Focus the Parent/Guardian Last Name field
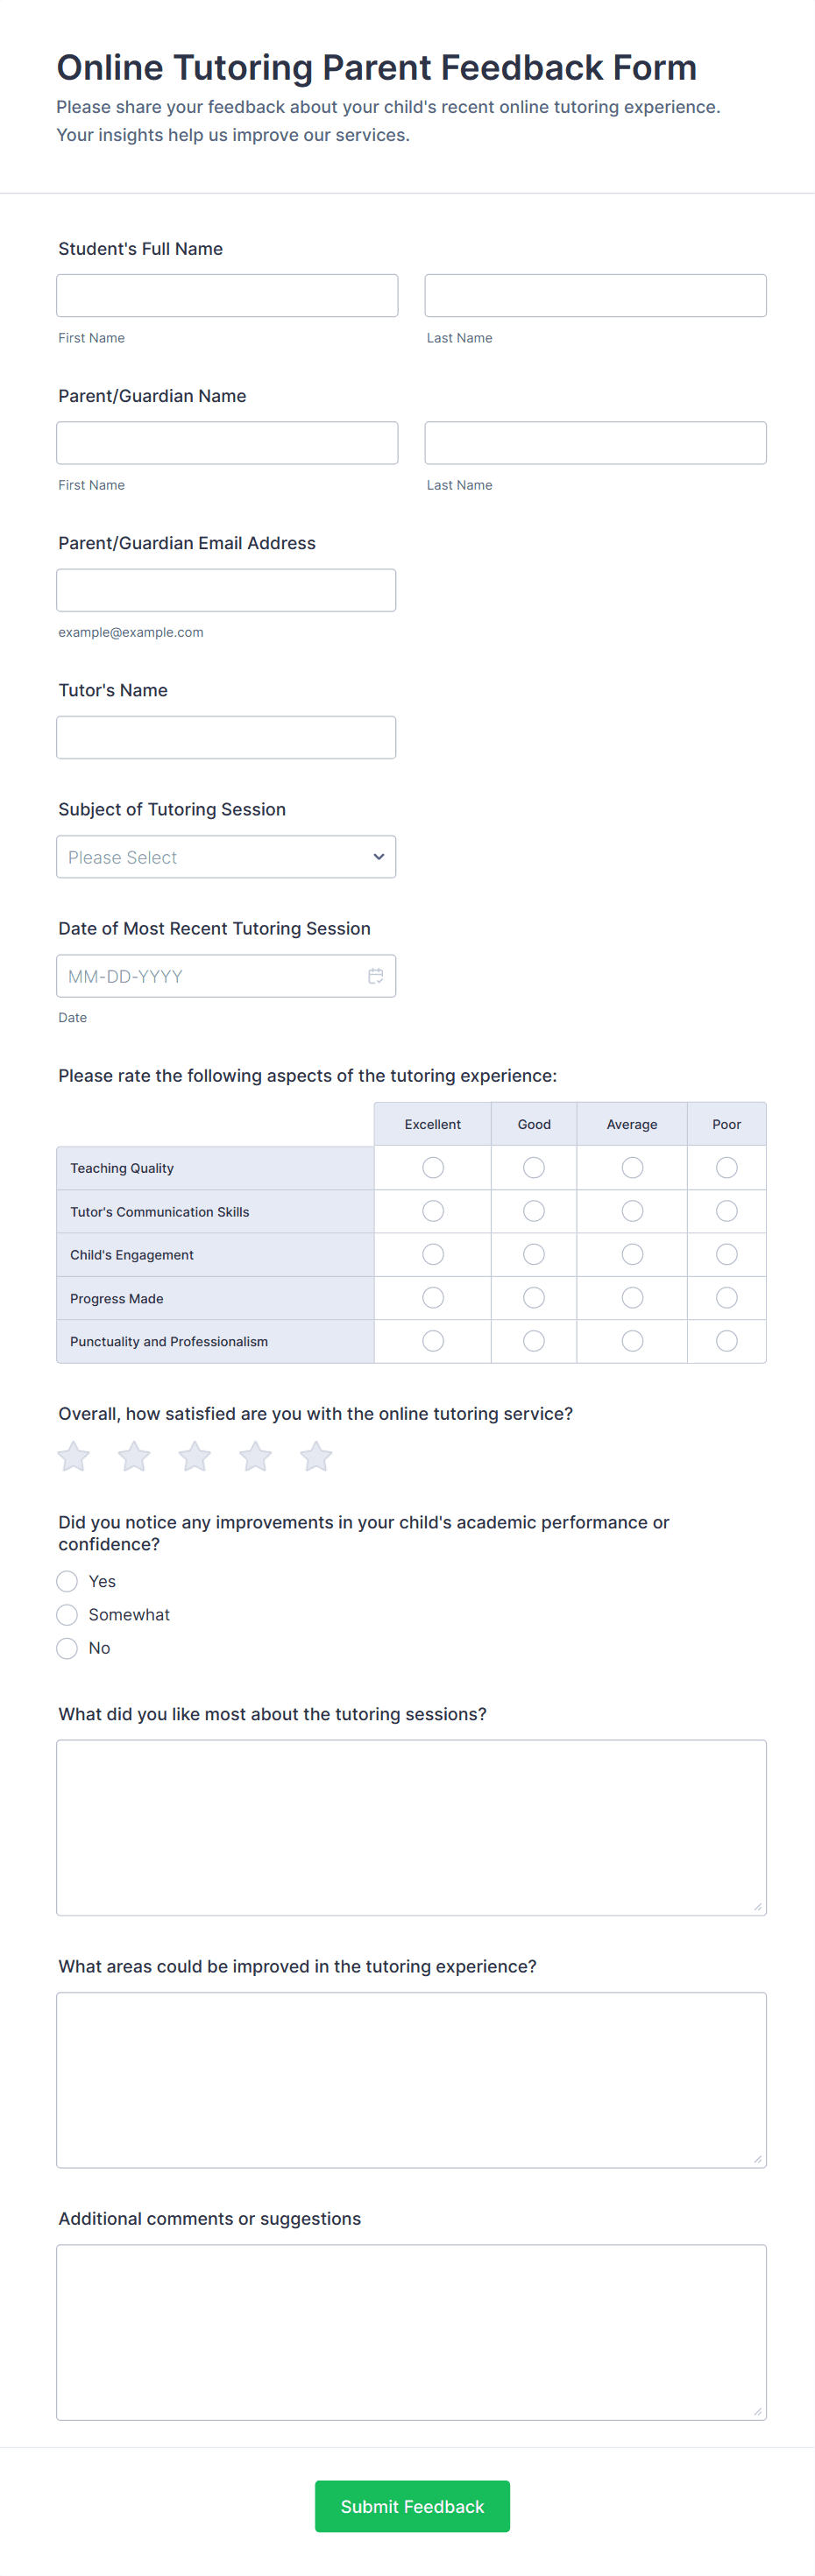815x2576 pixels. pos(595,443)
